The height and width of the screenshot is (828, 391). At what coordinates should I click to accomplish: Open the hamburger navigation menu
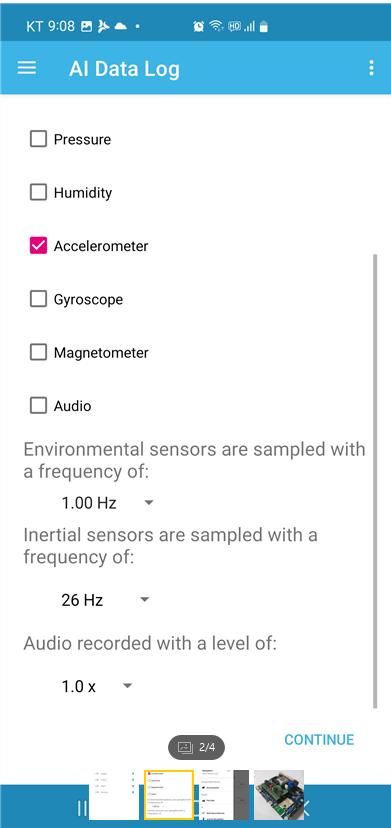pyautogui.click(x=27, y=68)
